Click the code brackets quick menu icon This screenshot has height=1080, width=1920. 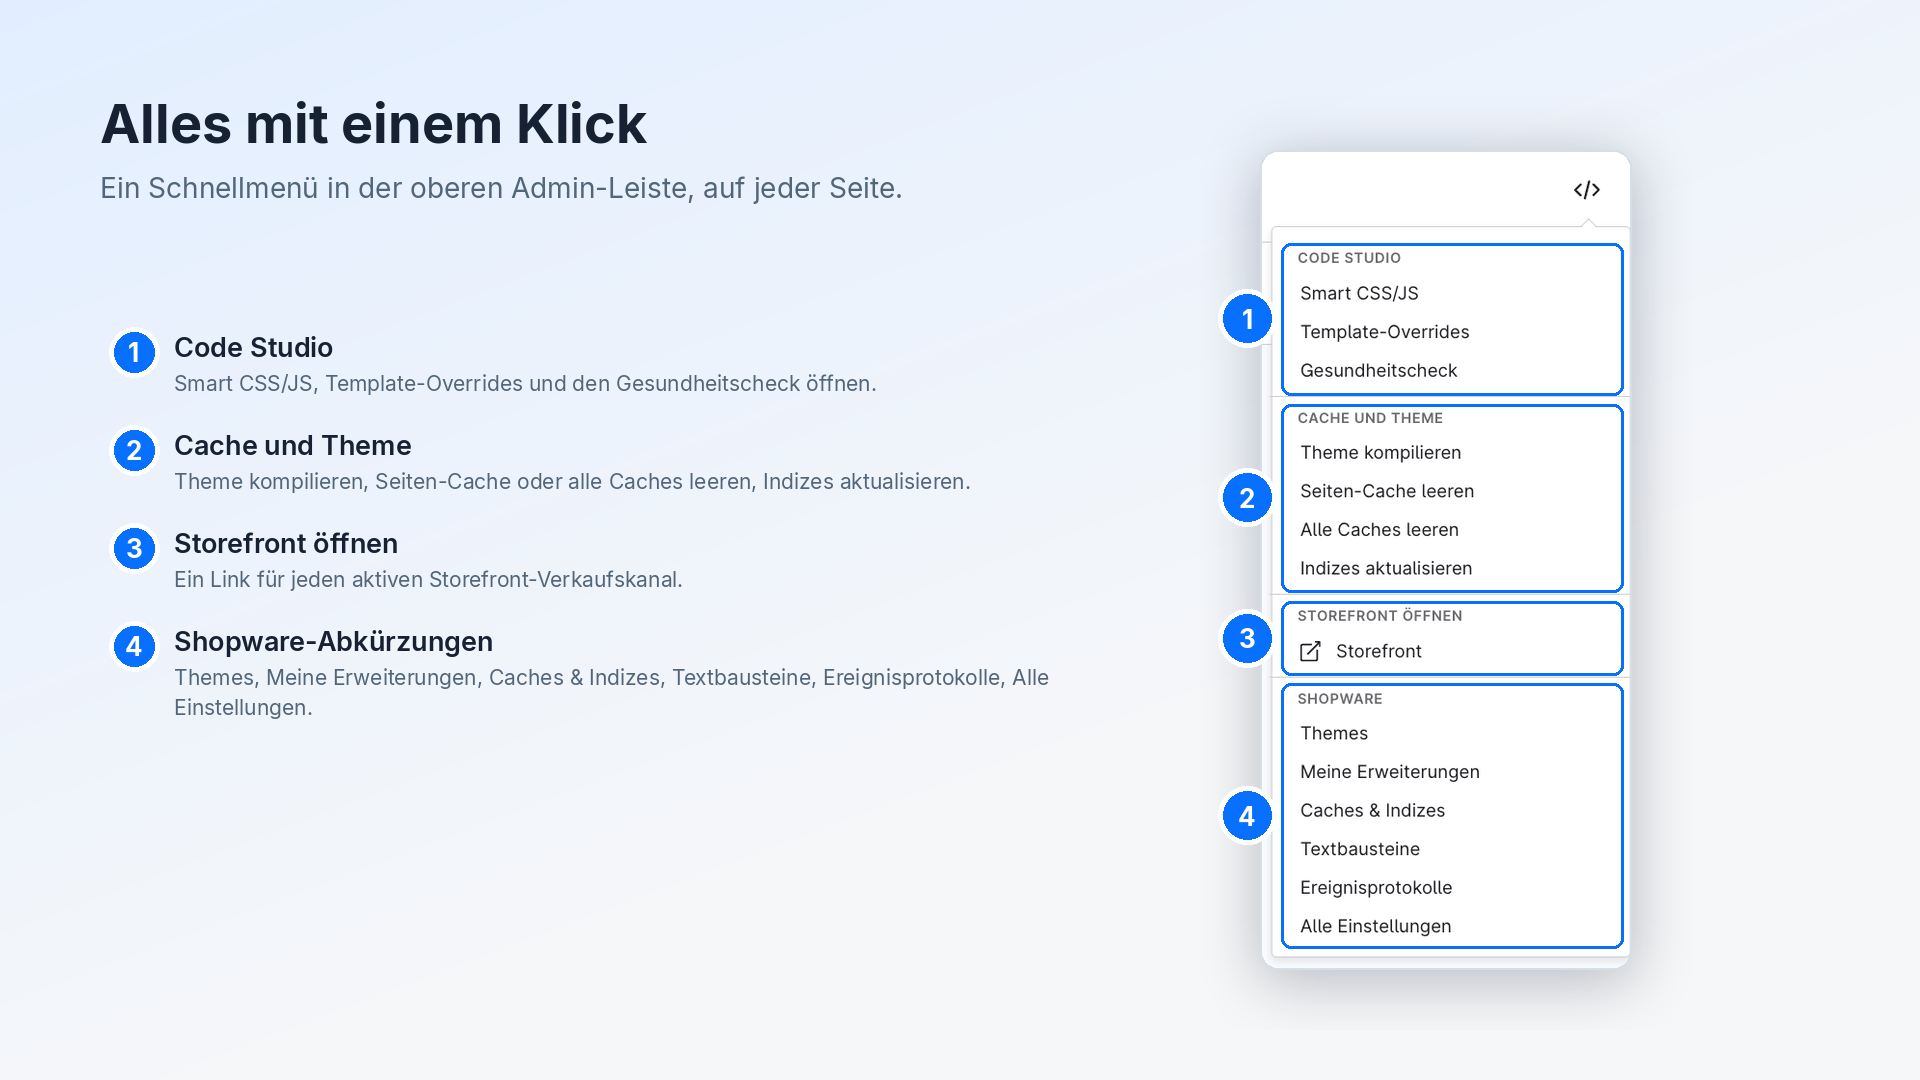coord(1587,190)
